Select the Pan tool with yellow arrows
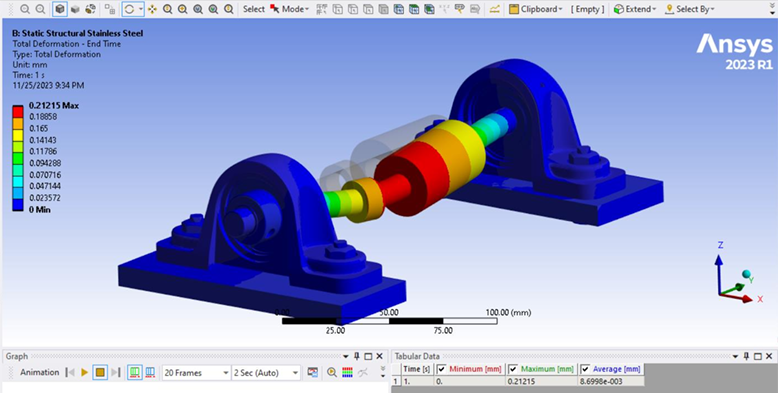The width and height of the screenshot is (778, 395). tap(152, 9)
